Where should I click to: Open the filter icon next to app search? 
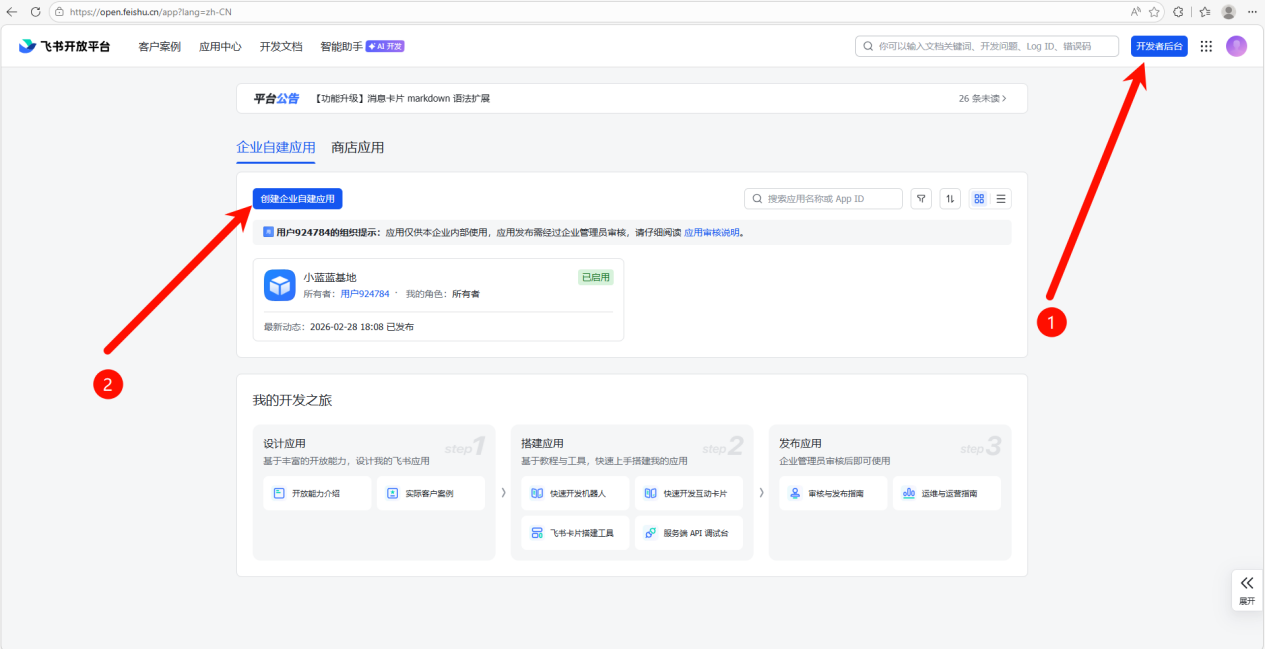[920, 198]
